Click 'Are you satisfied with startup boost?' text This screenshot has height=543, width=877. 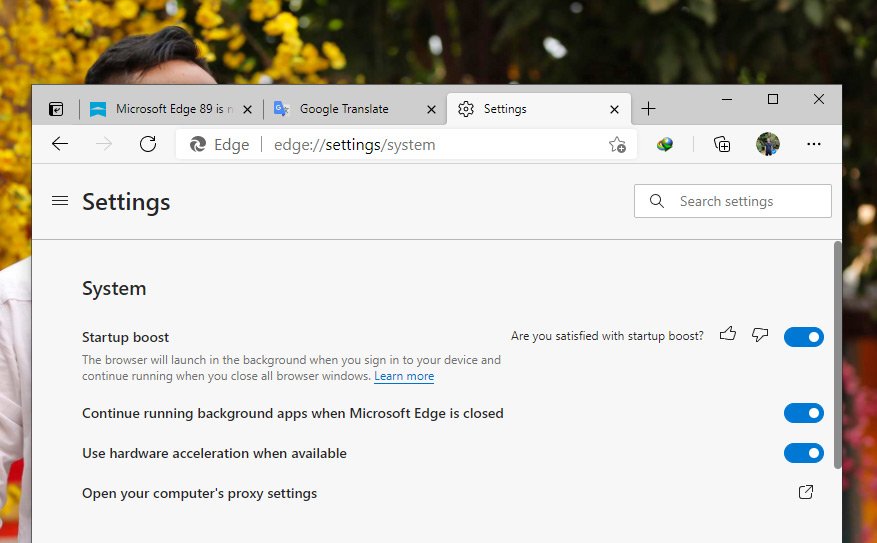pos(607,336)
